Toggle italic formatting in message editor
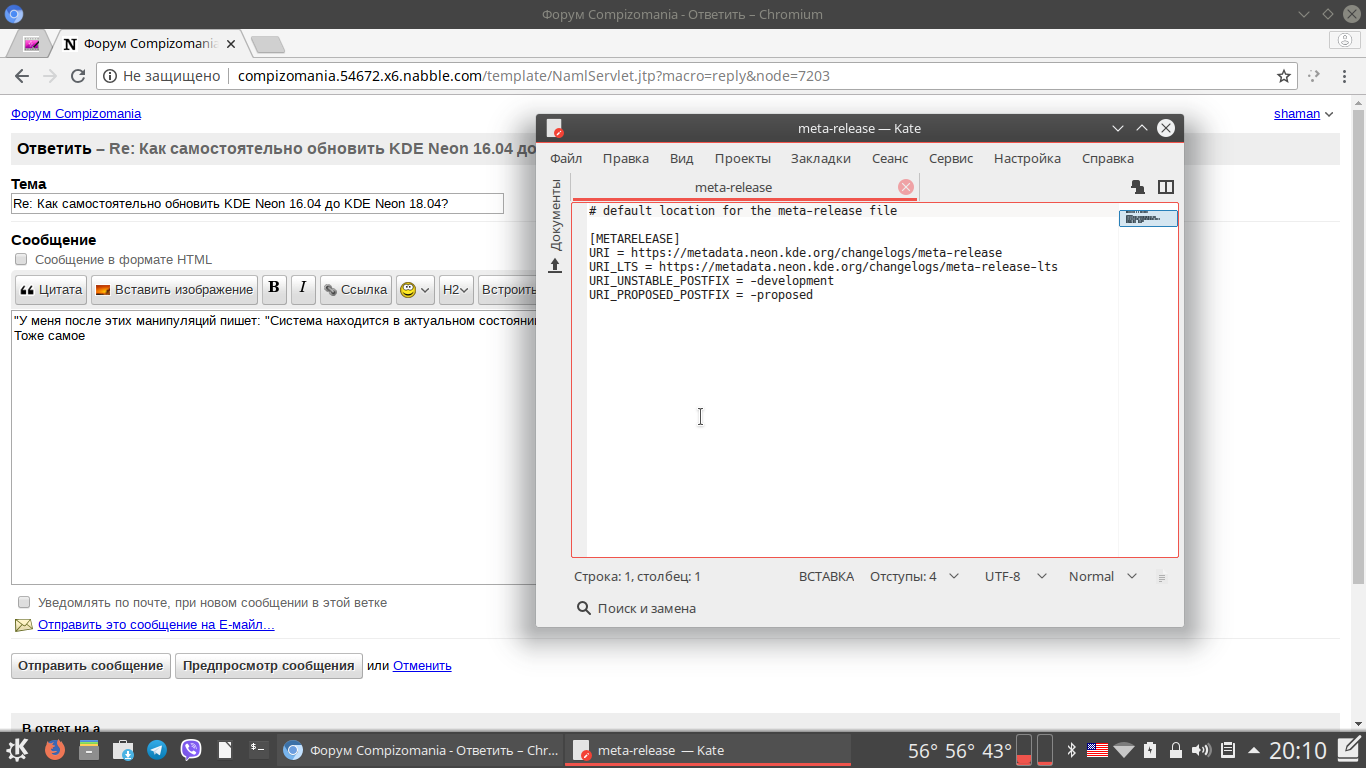The height and width of the screenshot is (768, 1366). point(304,289)
